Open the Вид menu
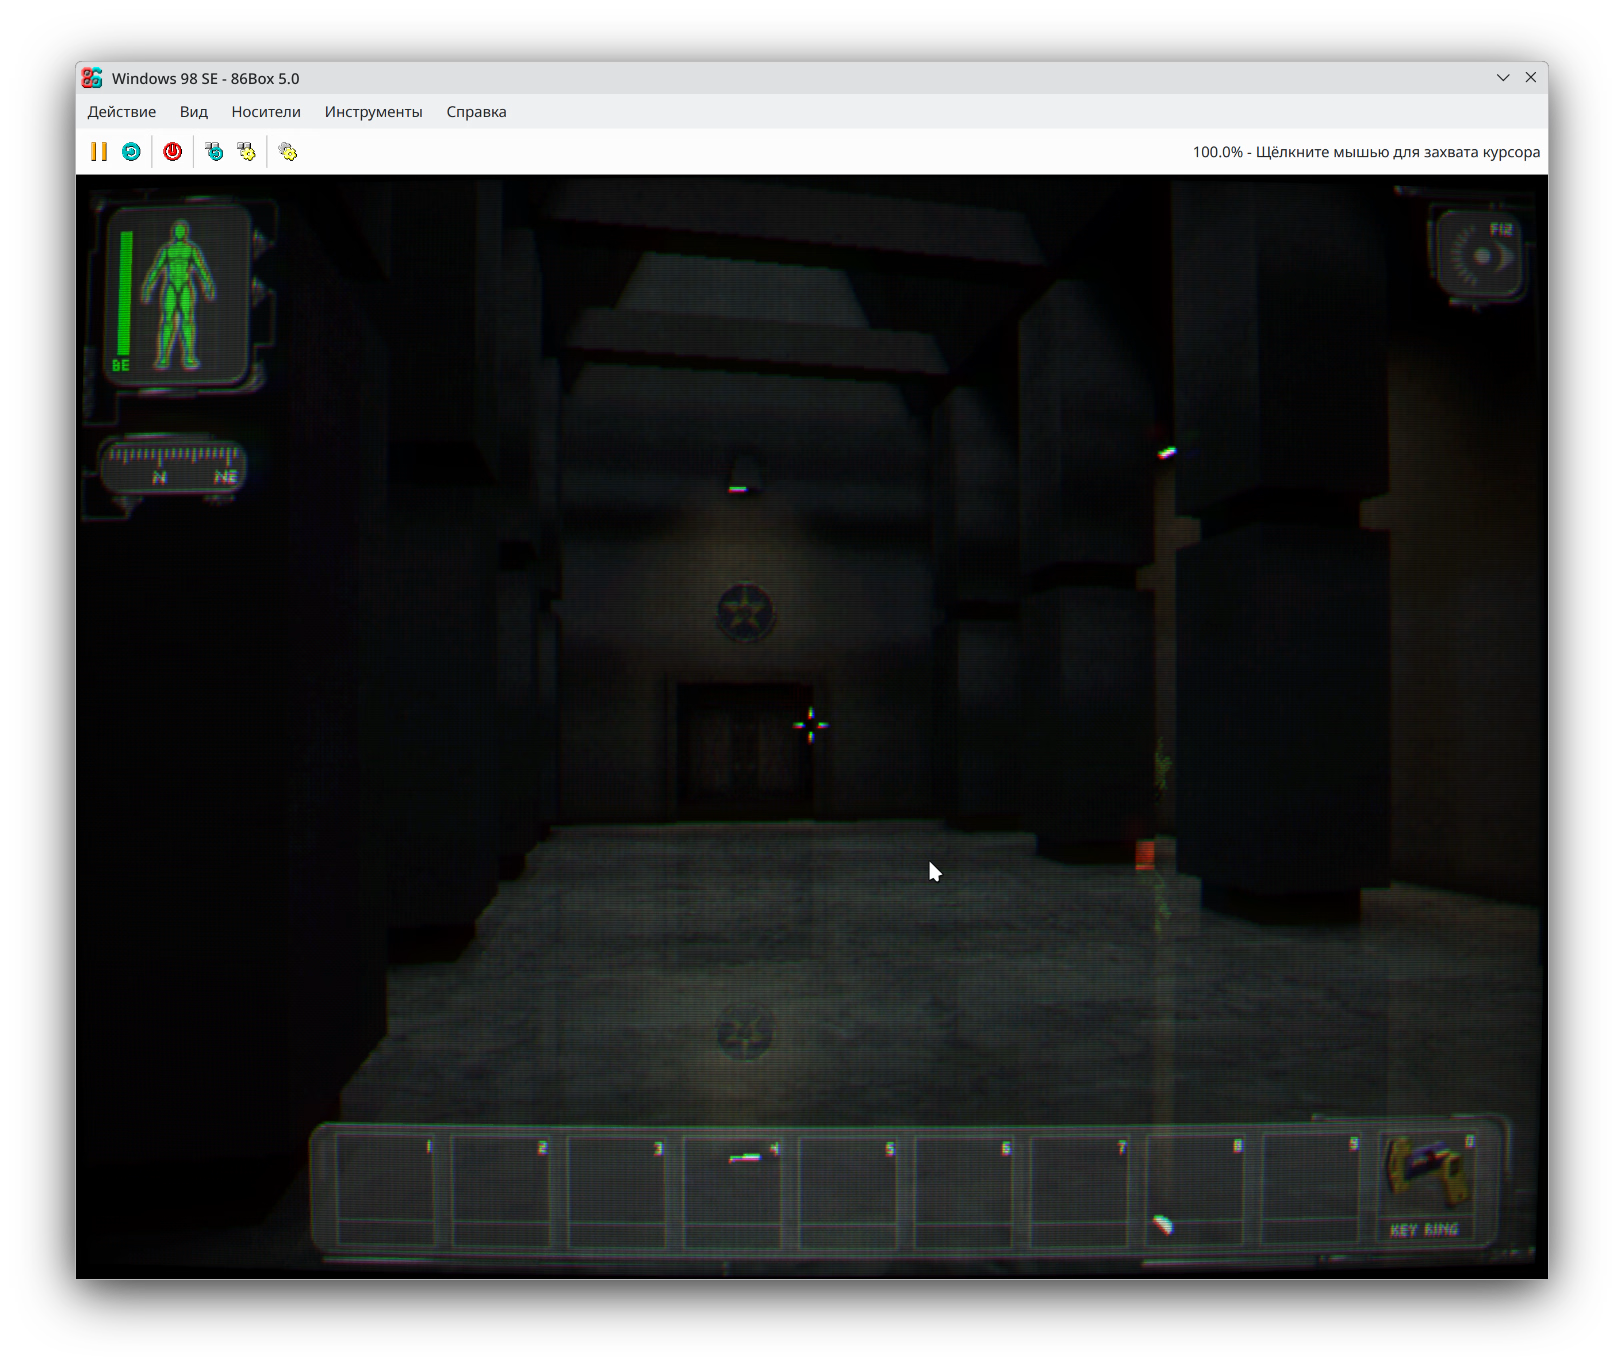1624x1369 pixels. (x=193, y=112)
